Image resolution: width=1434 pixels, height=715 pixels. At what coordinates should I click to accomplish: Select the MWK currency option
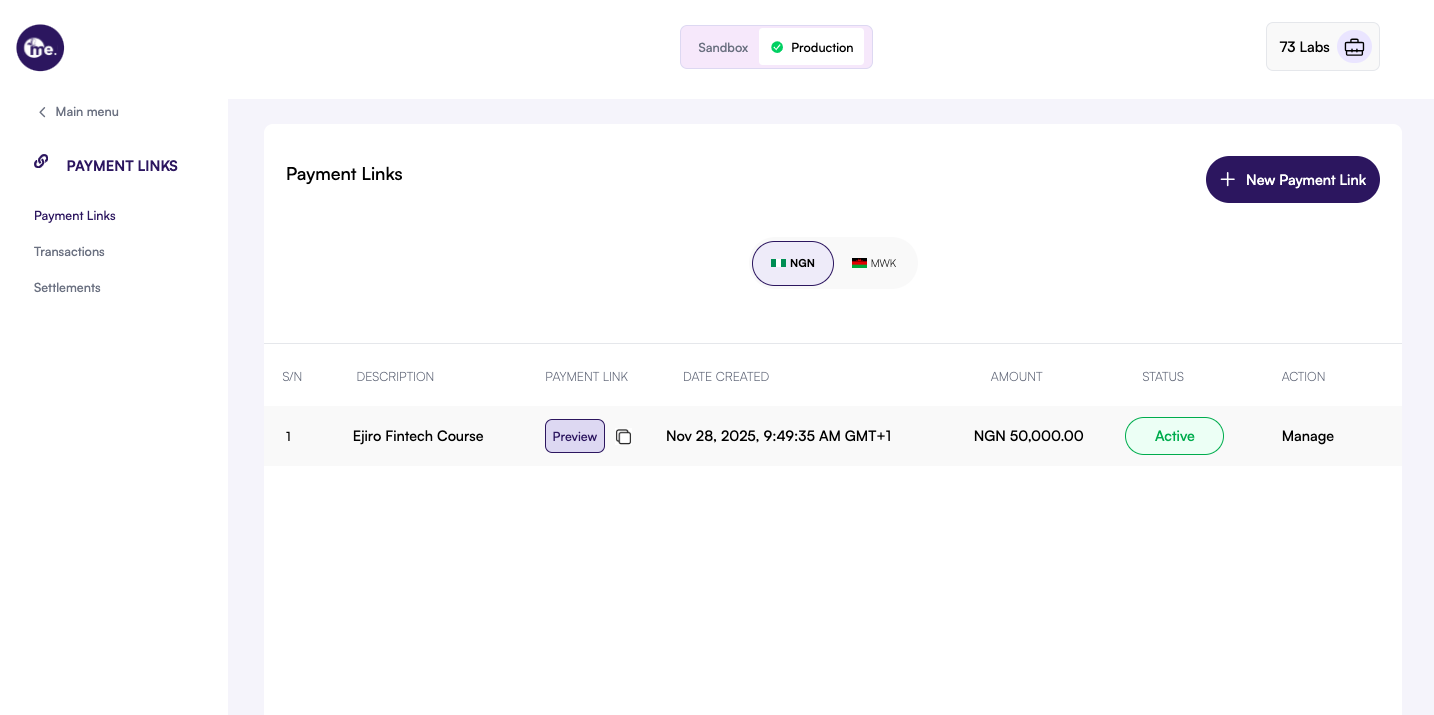[873, 263]
